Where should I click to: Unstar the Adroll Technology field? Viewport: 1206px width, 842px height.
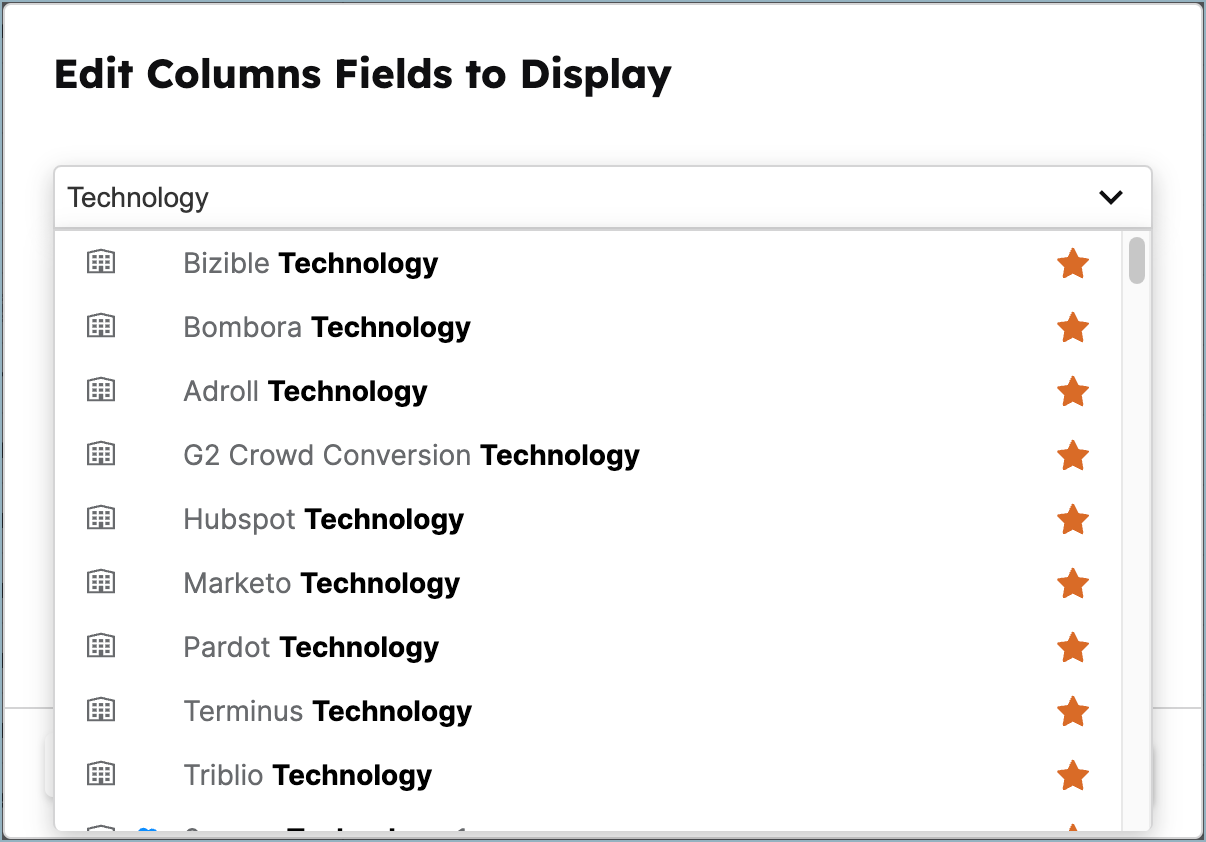point(1073,391)
